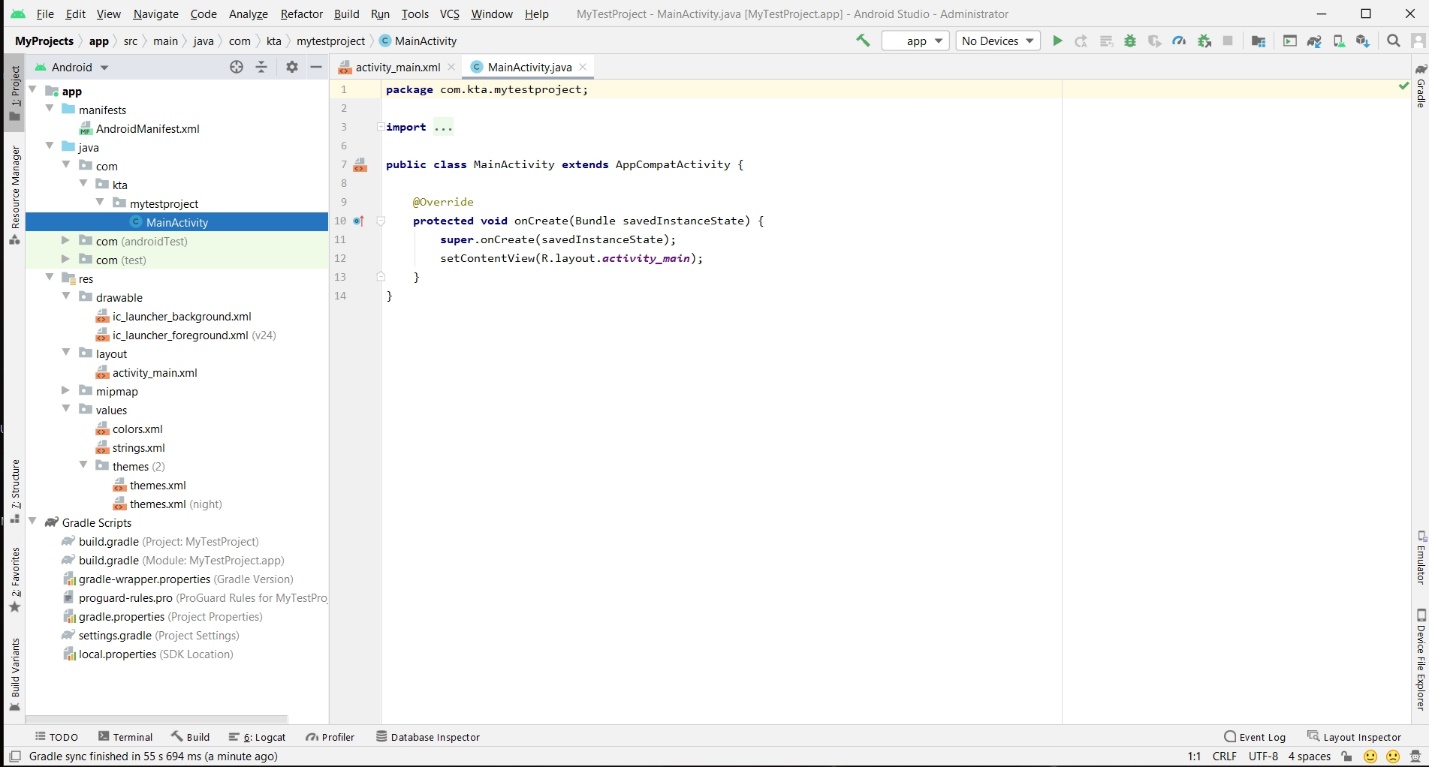Screen dimensions: 1429x767
Task: Click the Make Project hammer icon
Action: (x=863, y=41)
